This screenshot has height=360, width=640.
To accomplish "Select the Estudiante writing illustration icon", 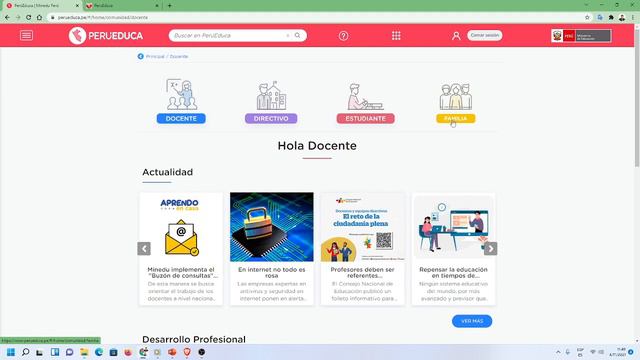I will pos(365,97).
